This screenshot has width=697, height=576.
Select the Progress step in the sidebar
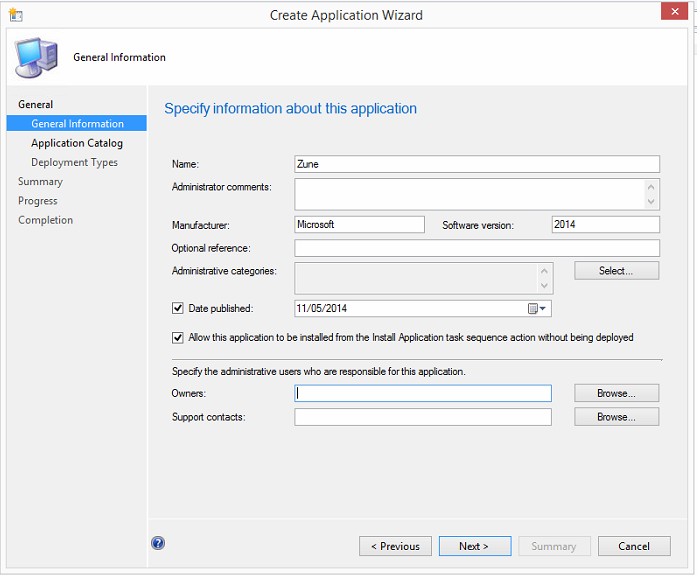pos(37,201)
